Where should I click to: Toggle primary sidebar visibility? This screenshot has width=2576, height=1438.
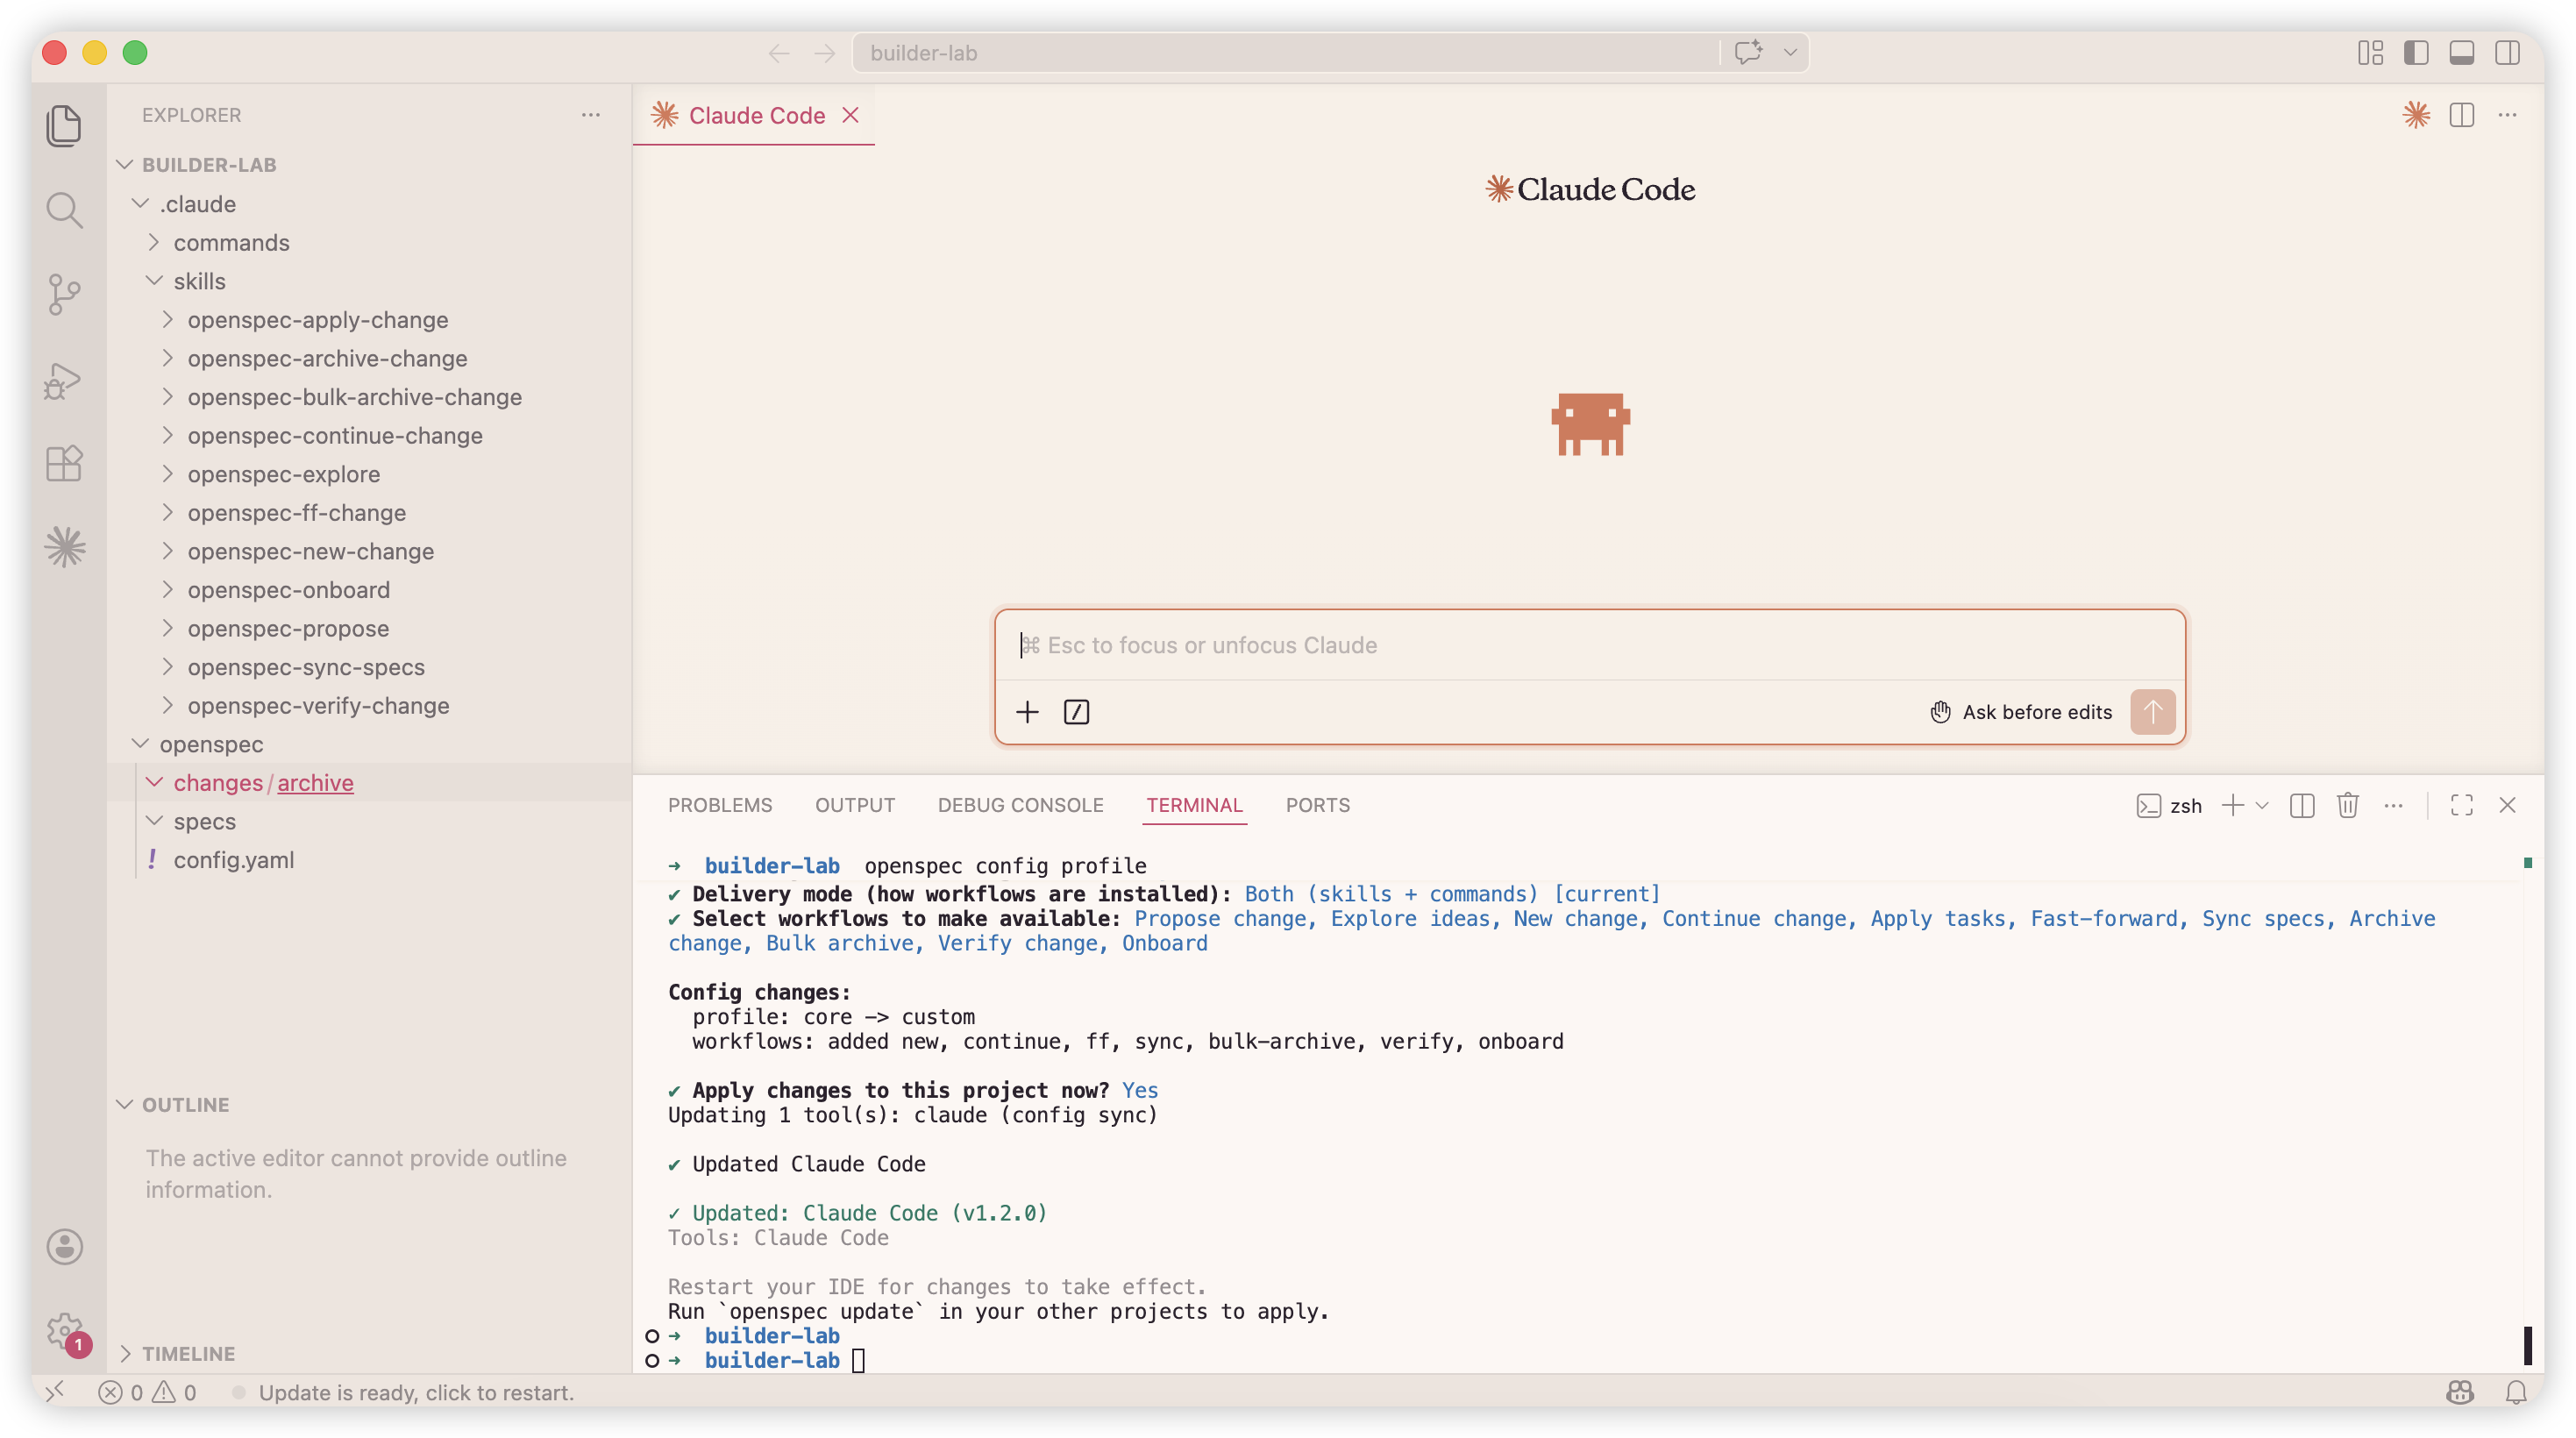2416,53
